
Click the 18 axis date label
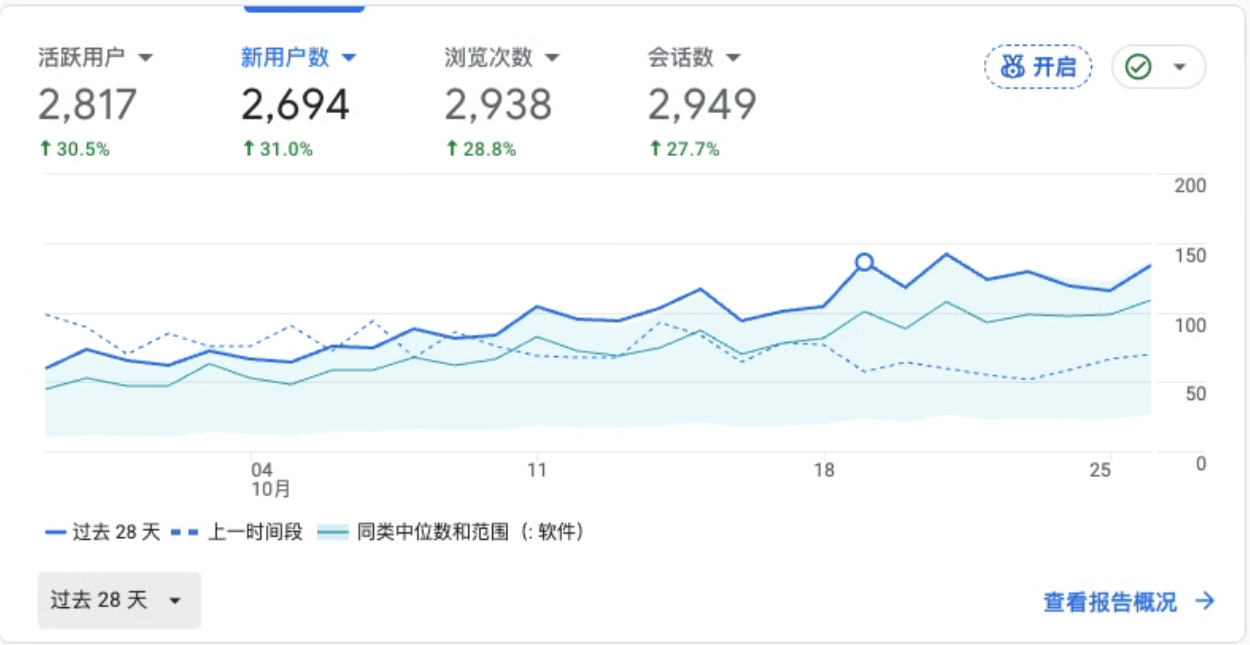point(823,469)
